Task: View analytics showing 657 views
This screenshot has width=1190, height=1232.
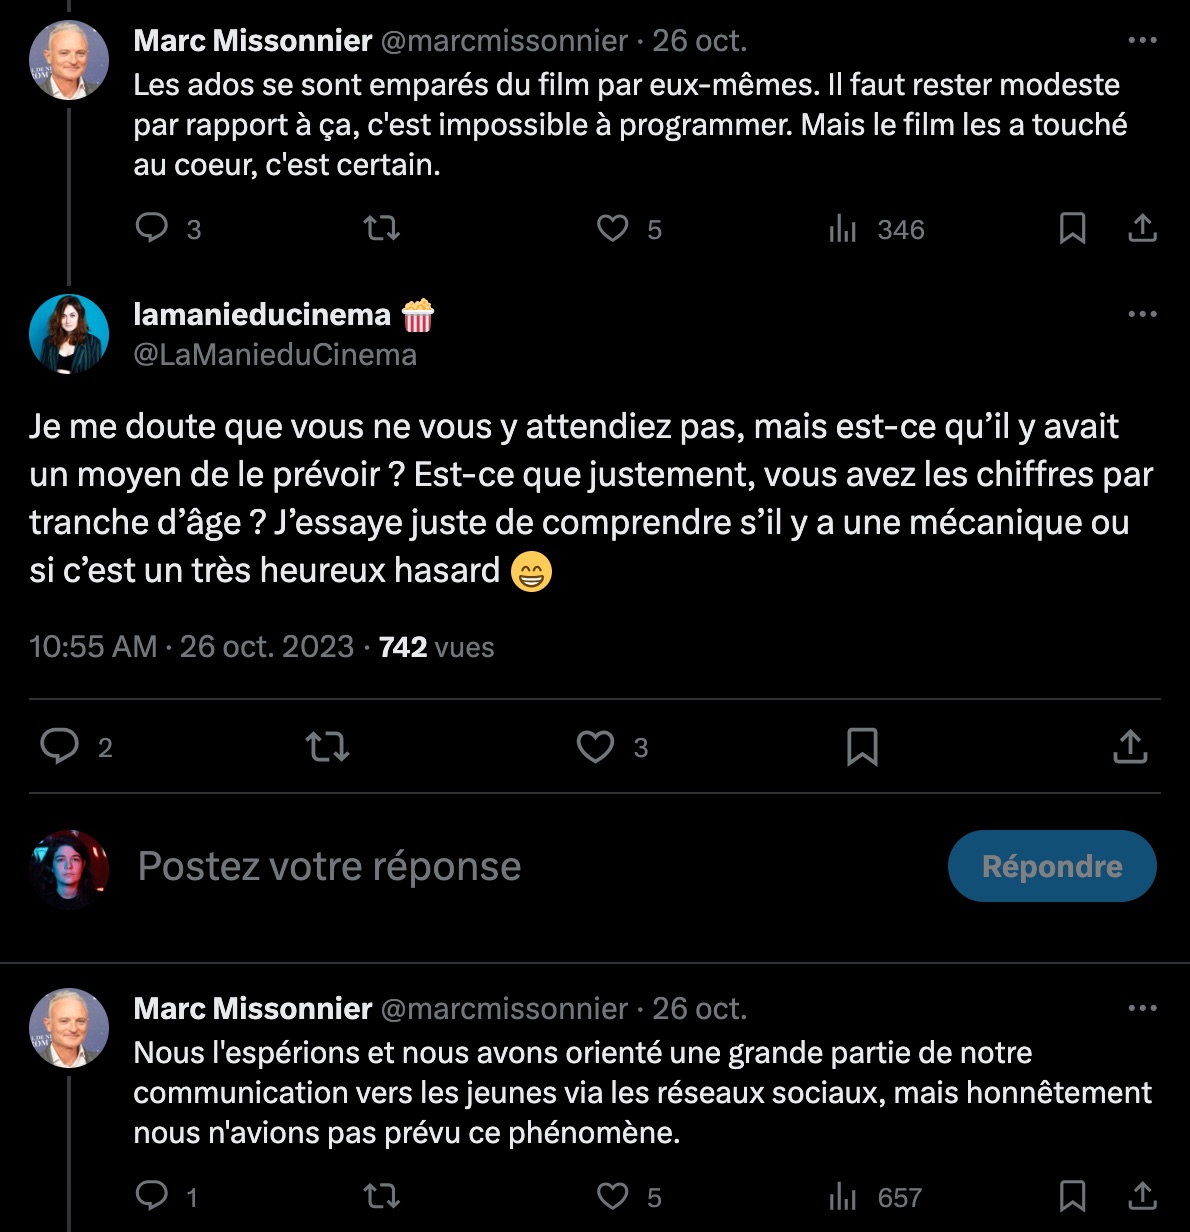Action: click(876, 1197)
